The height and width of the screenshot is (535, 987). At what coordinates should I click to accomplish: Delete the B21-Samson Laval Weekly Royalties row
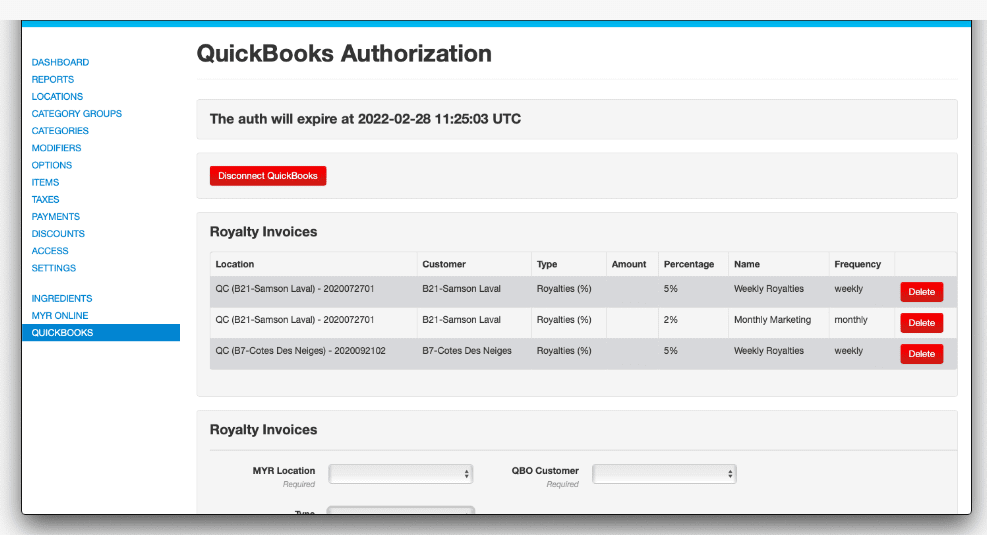(x=922, y=291)
